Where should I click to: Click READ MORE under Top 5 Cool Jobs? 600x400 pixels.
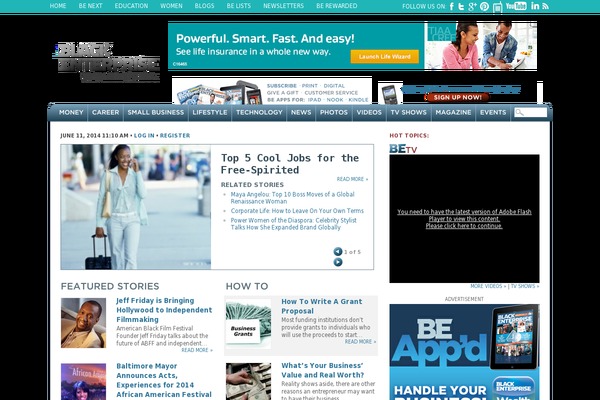click(x=352, y=179)
